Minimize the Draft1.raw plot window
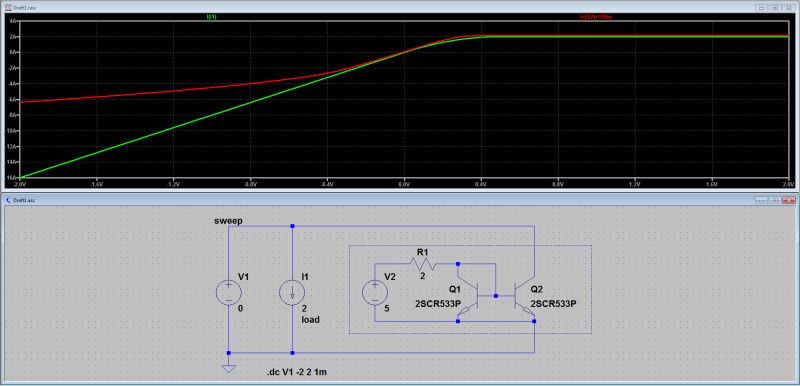 tap(762, 8)
